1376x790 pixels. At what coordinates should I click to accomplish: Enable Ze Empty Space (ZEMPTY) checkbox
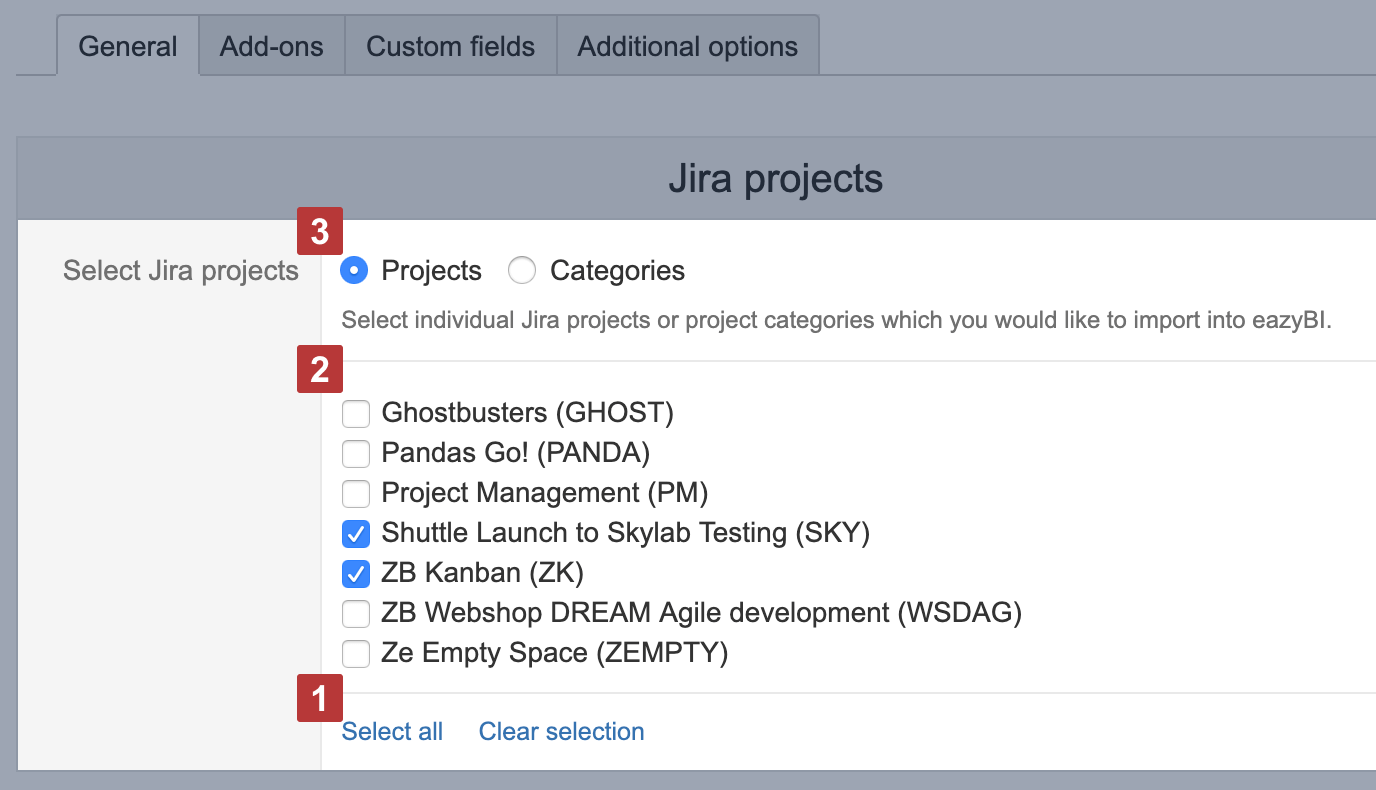coord(356,654)
